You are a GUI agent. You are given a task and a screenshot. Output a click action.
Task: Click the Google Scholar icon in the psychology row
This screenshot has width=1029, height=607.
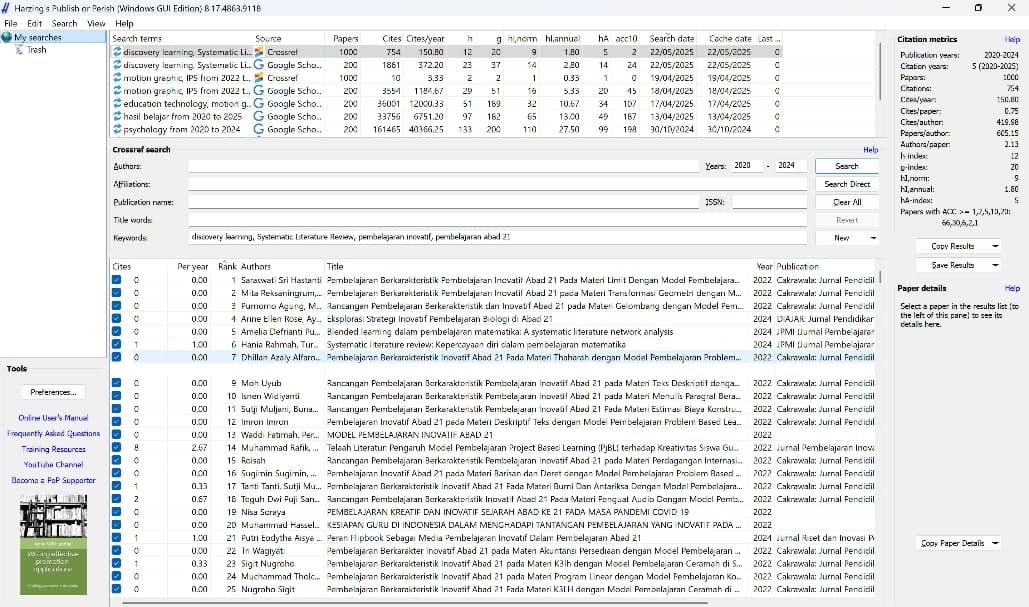259,129
